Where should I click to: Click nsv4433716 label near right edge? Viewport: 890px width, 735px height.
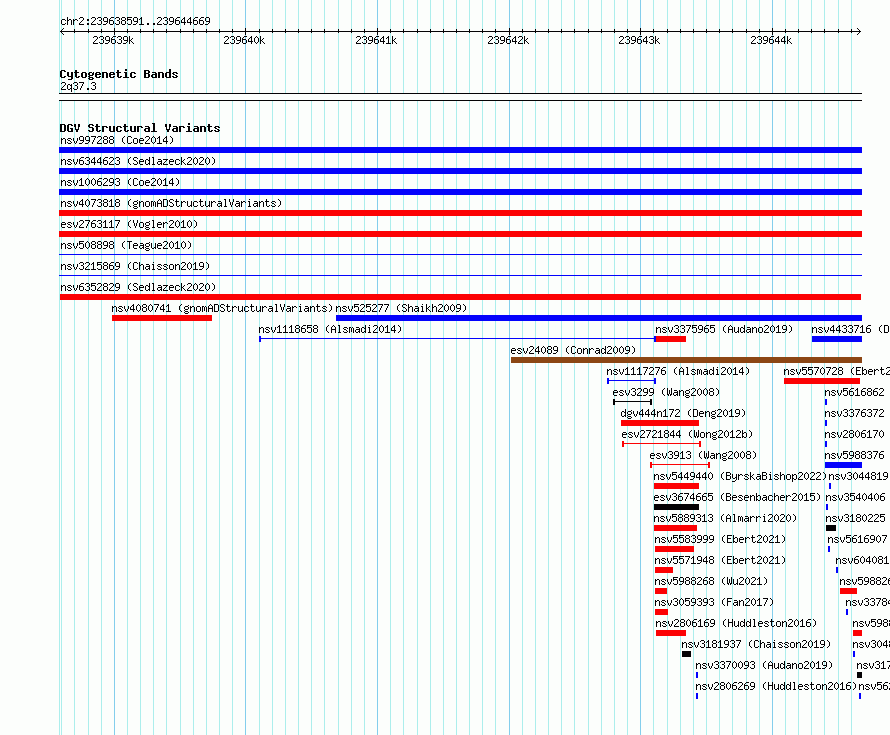point(850,329)
